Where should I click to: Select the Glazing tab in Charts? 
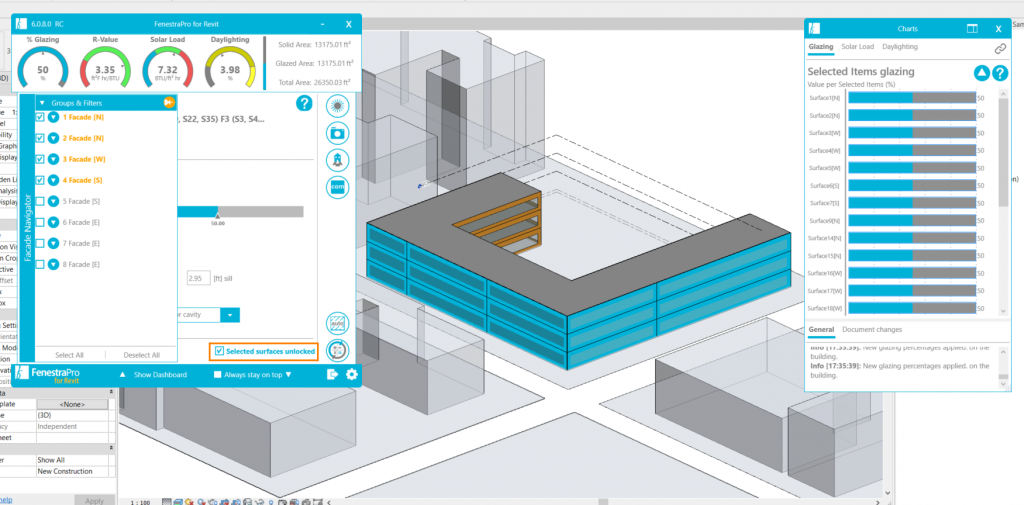pos(820,47)
